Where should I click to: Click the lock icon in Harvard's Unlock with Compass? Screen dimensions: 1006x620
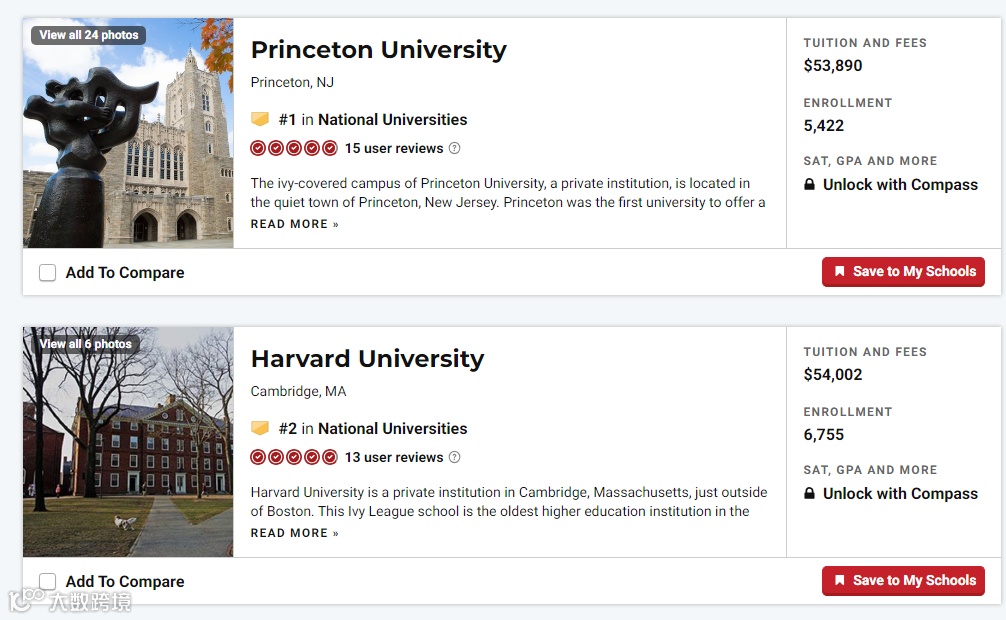[x=810, y=494]
